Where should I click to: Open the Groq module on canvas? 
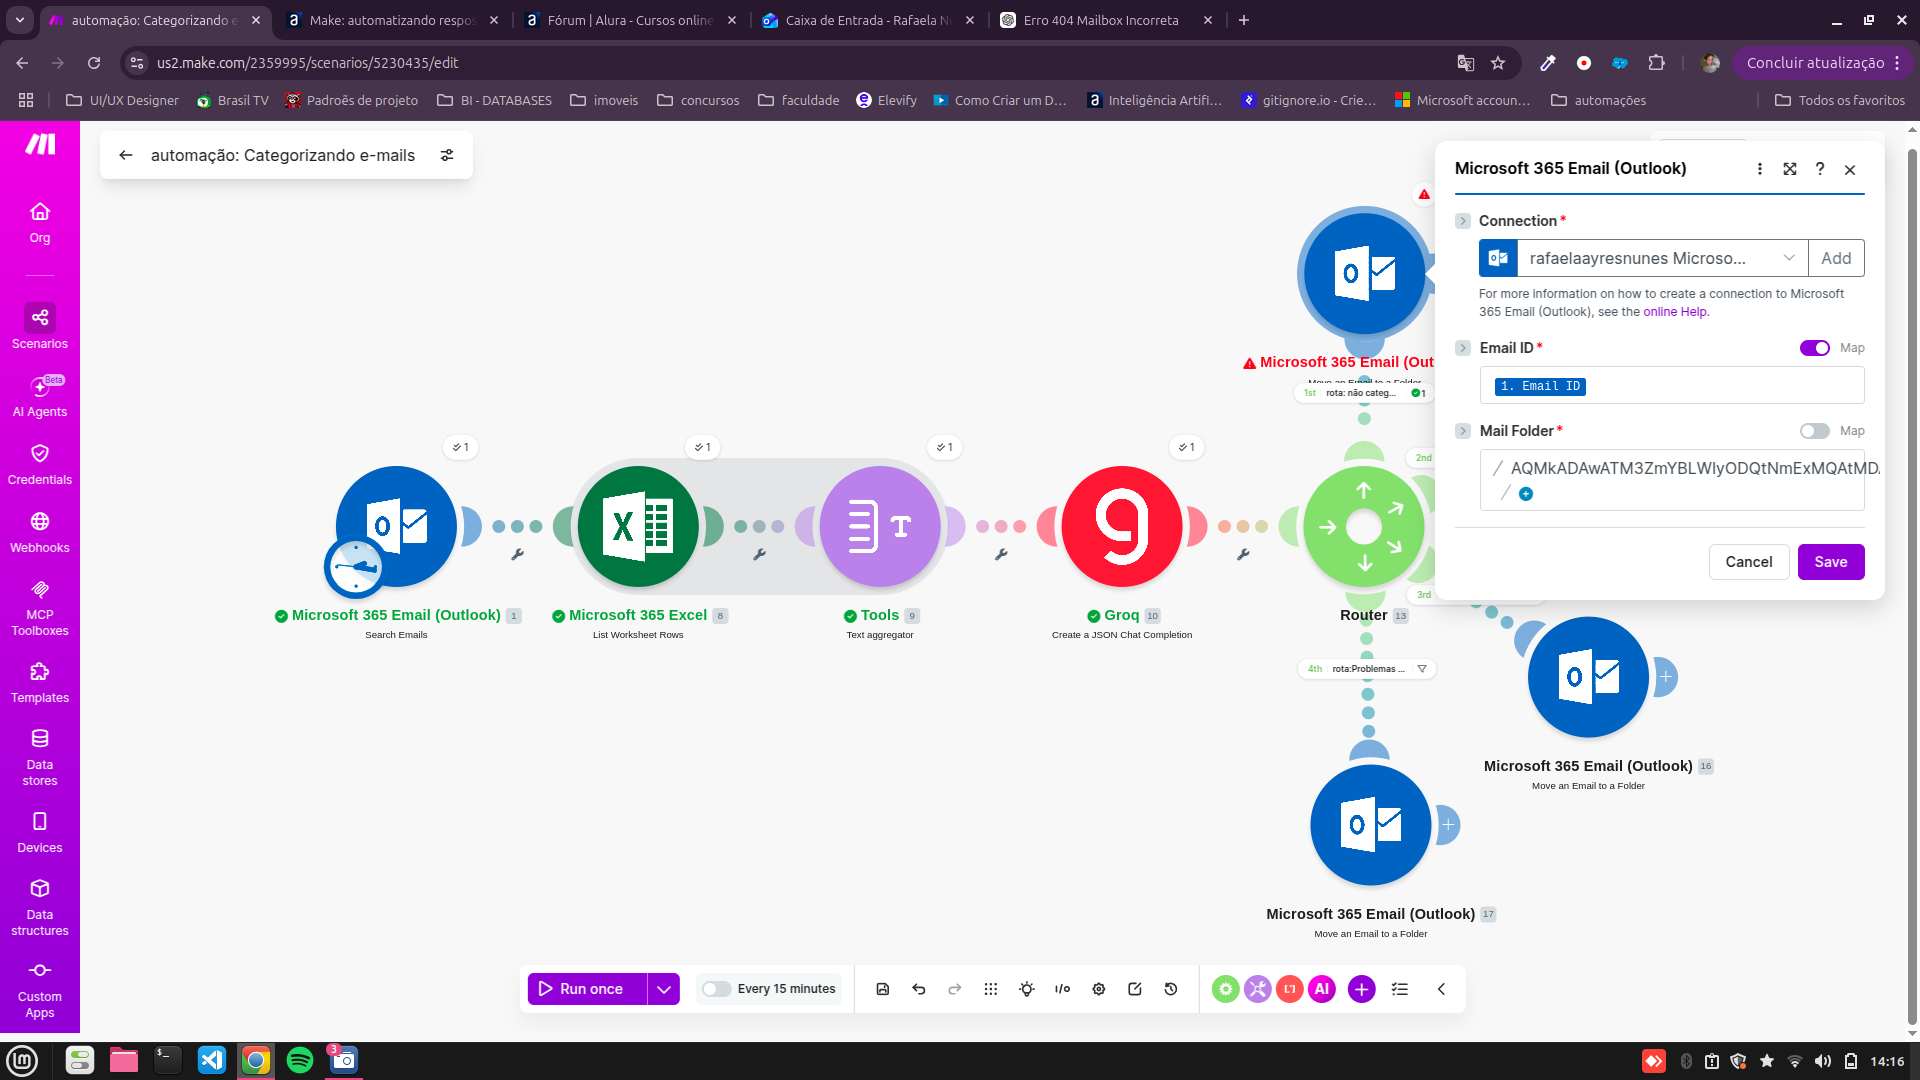[1122, 527]
